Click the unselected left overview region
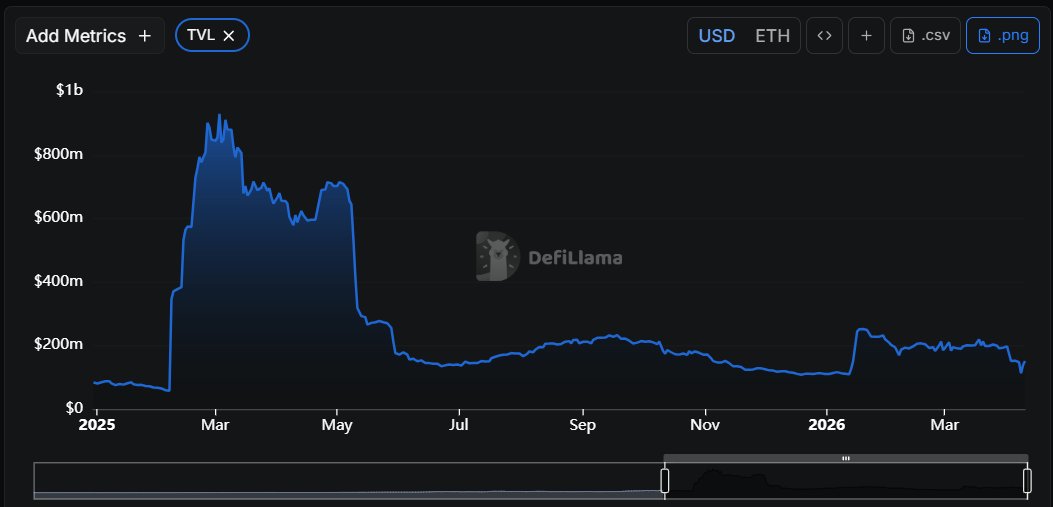This screenshot has width=1053, height=507. tap(348, 481)
